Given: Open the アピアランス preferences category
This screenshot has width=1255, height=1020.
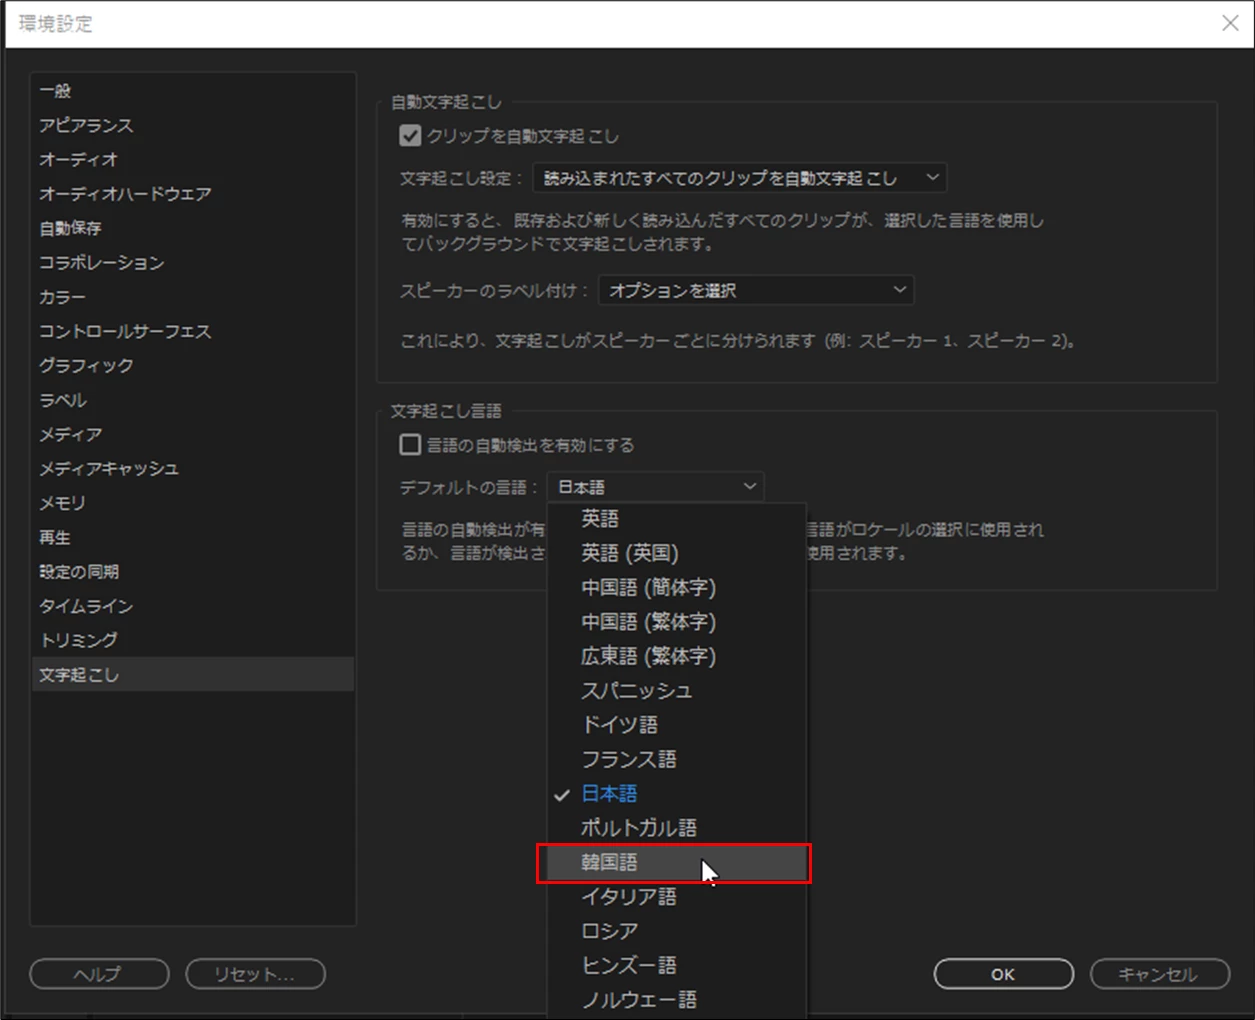Looking at the screenshot, I should point(193,125).
